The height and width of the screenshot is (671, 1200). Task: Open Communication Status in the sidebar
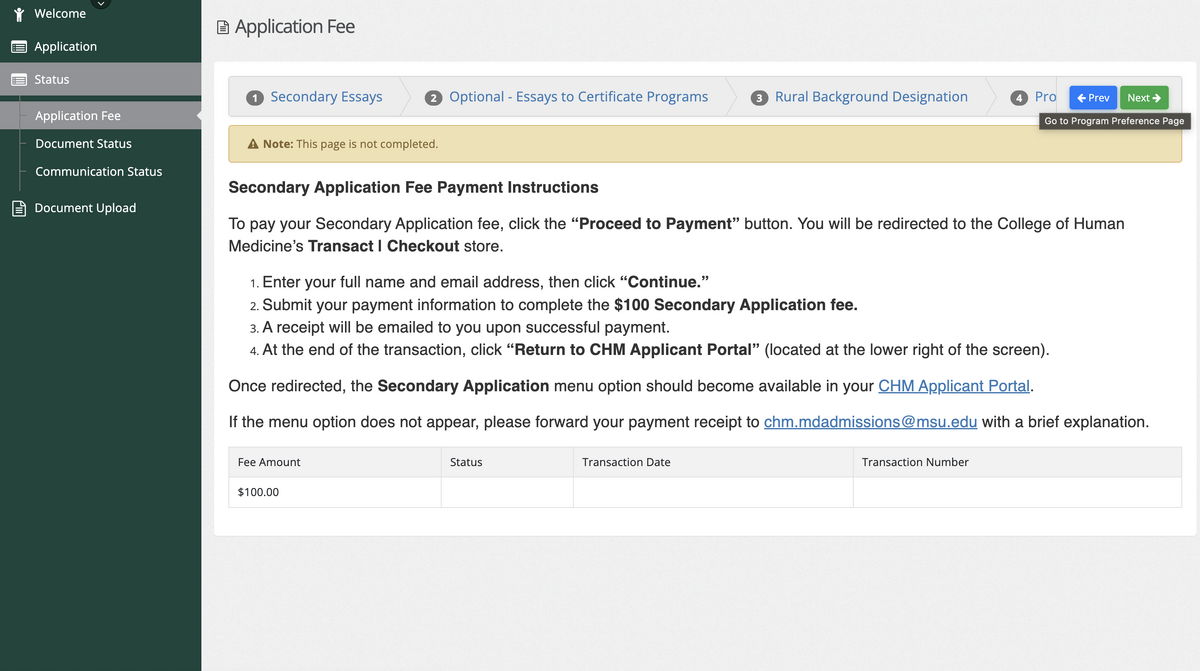pos(98,172)
